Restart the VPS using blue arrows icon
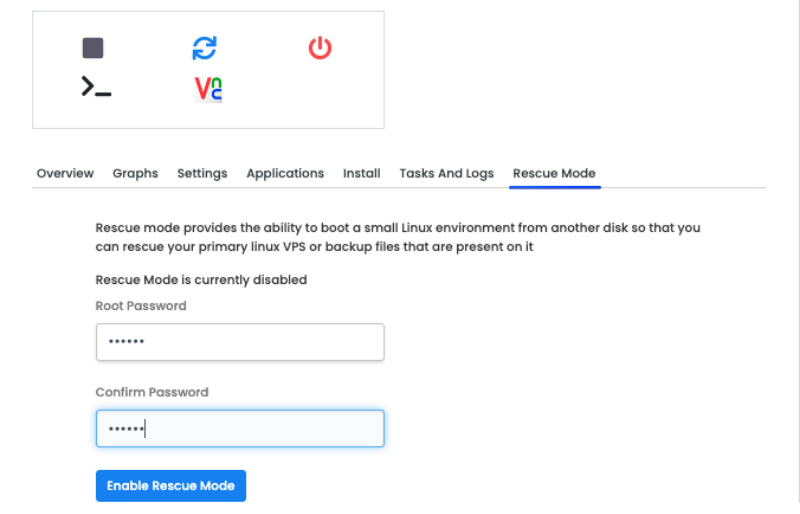 [205, 48]
